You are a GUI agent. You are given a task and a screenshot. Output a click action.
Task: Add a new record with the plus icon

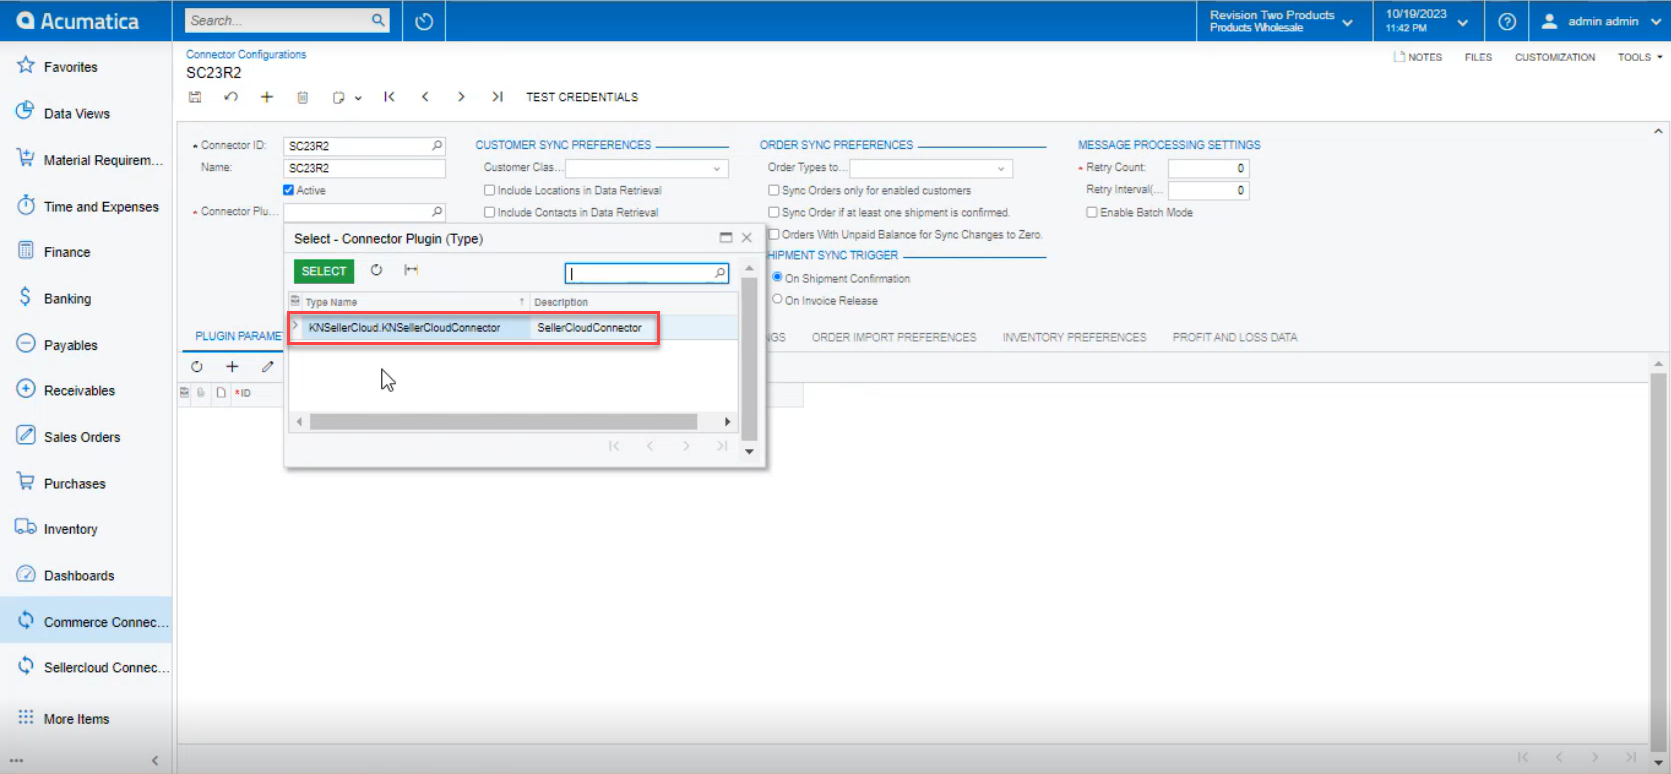pyautogui.click(x=267, y=97)
